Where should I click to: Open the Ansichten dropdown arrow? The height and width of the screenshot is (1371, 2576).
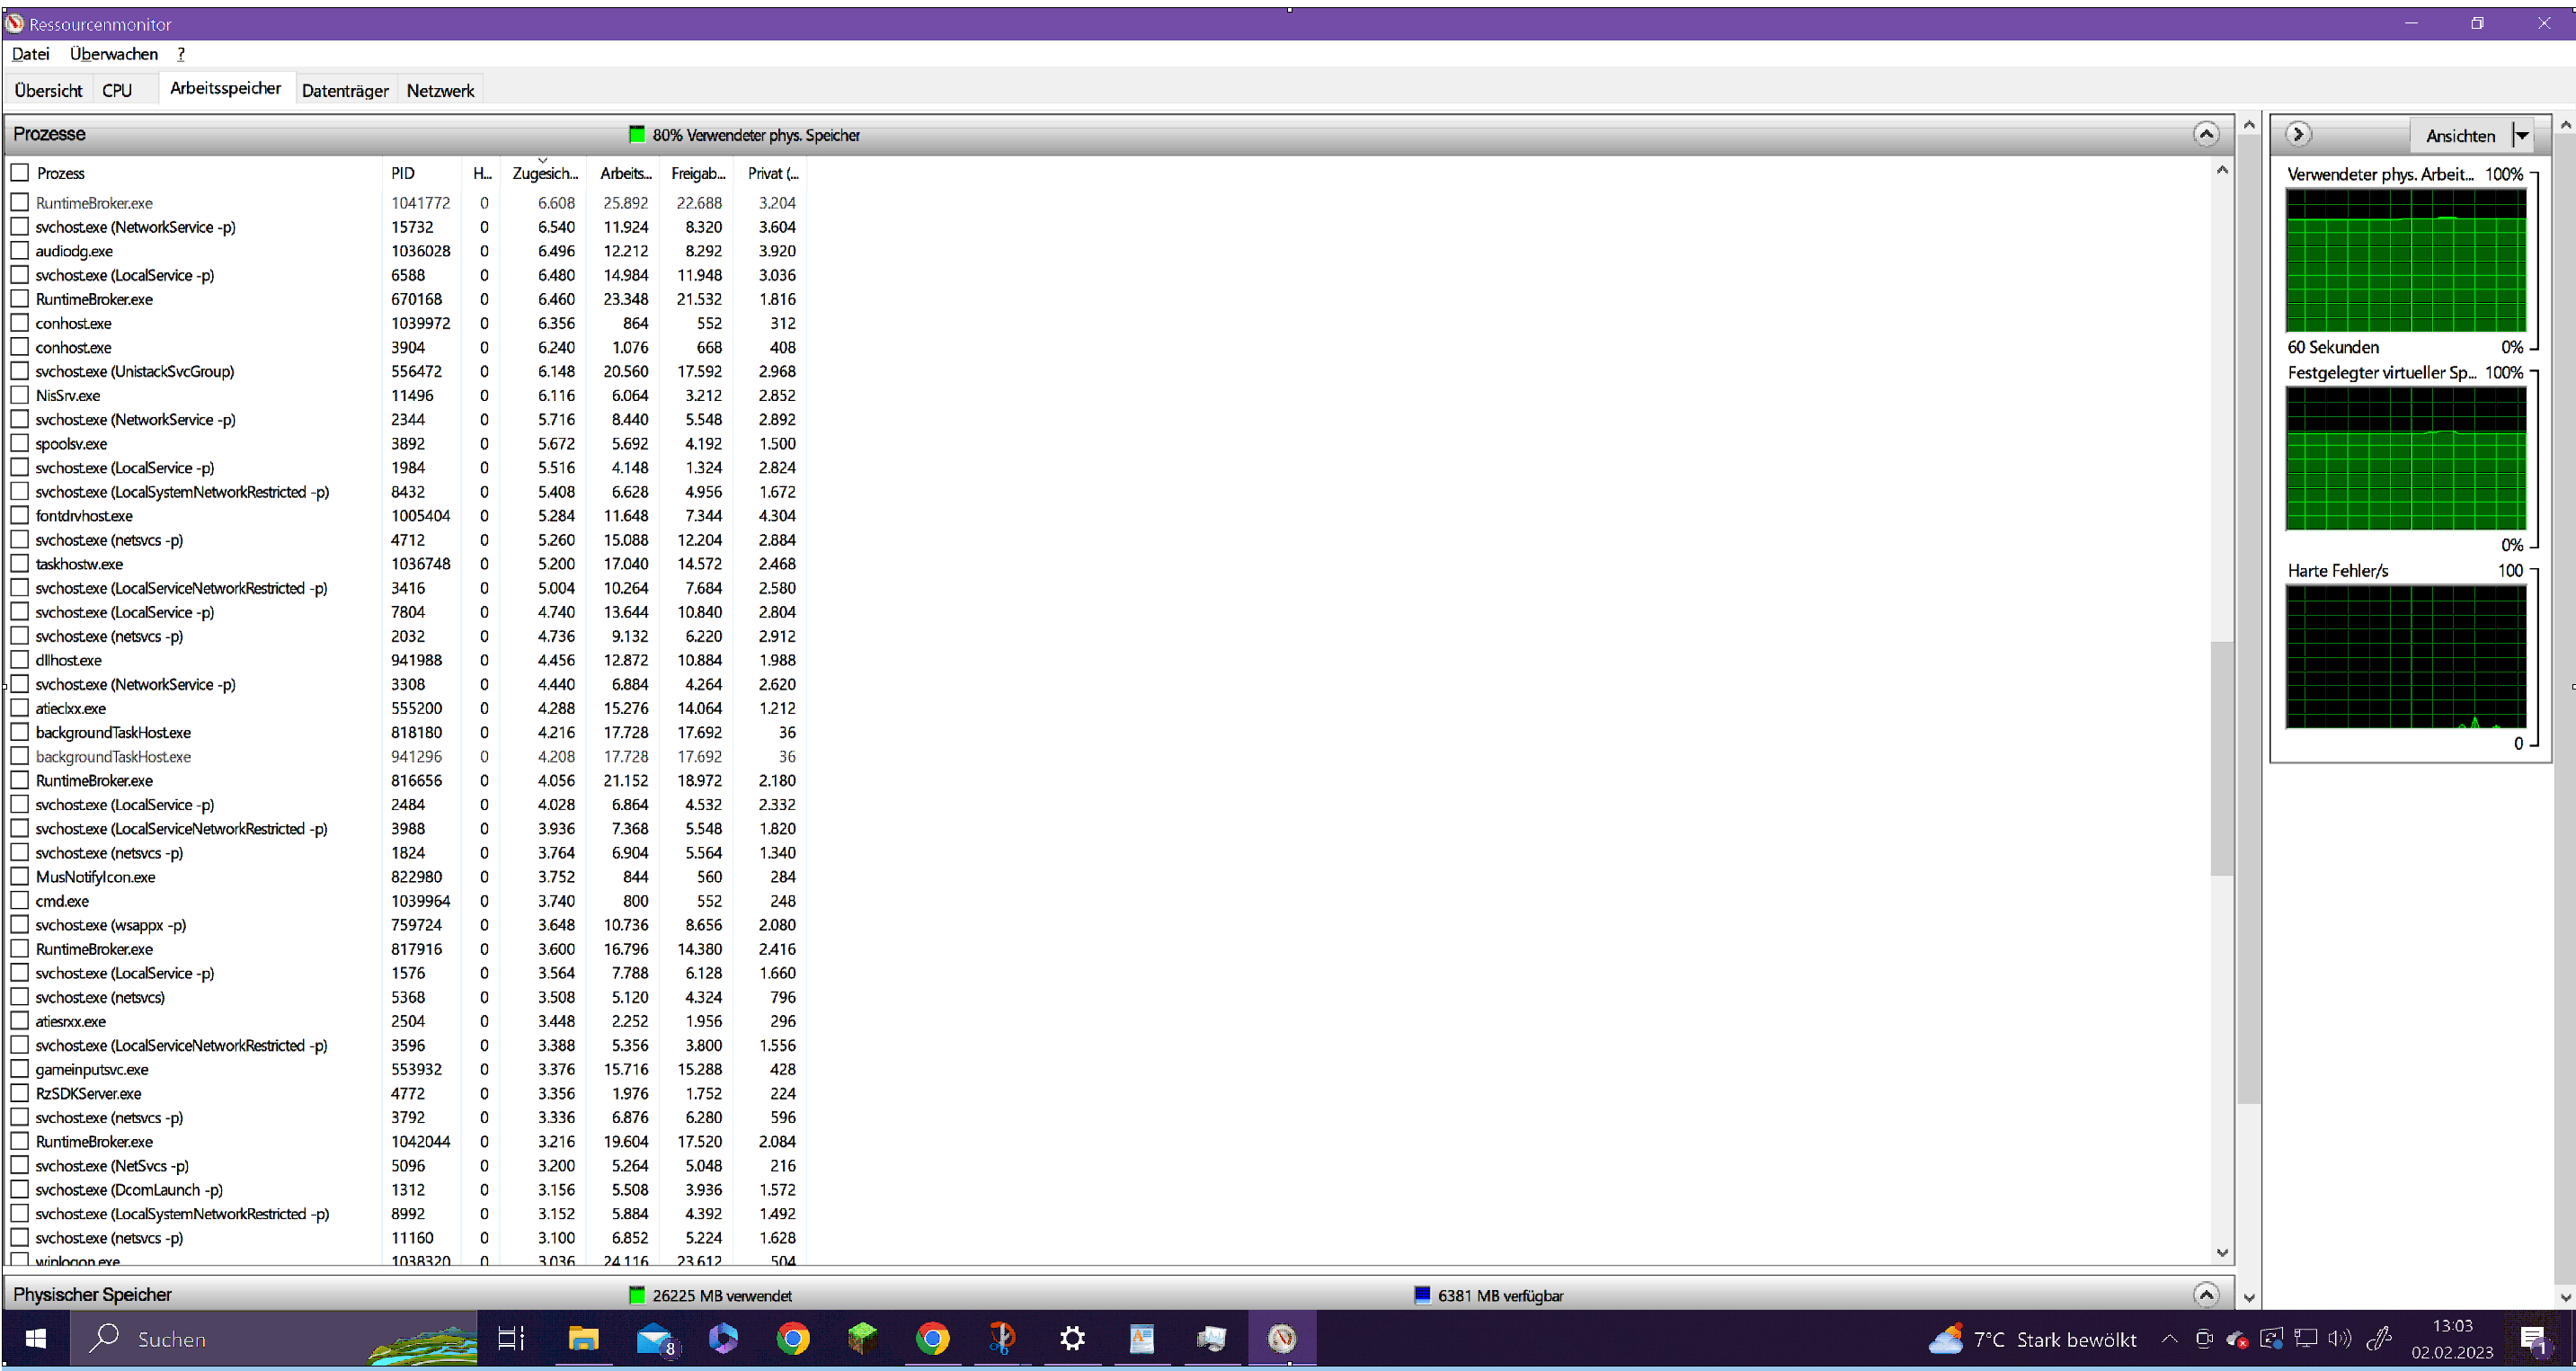click(x=2522, y=135)
